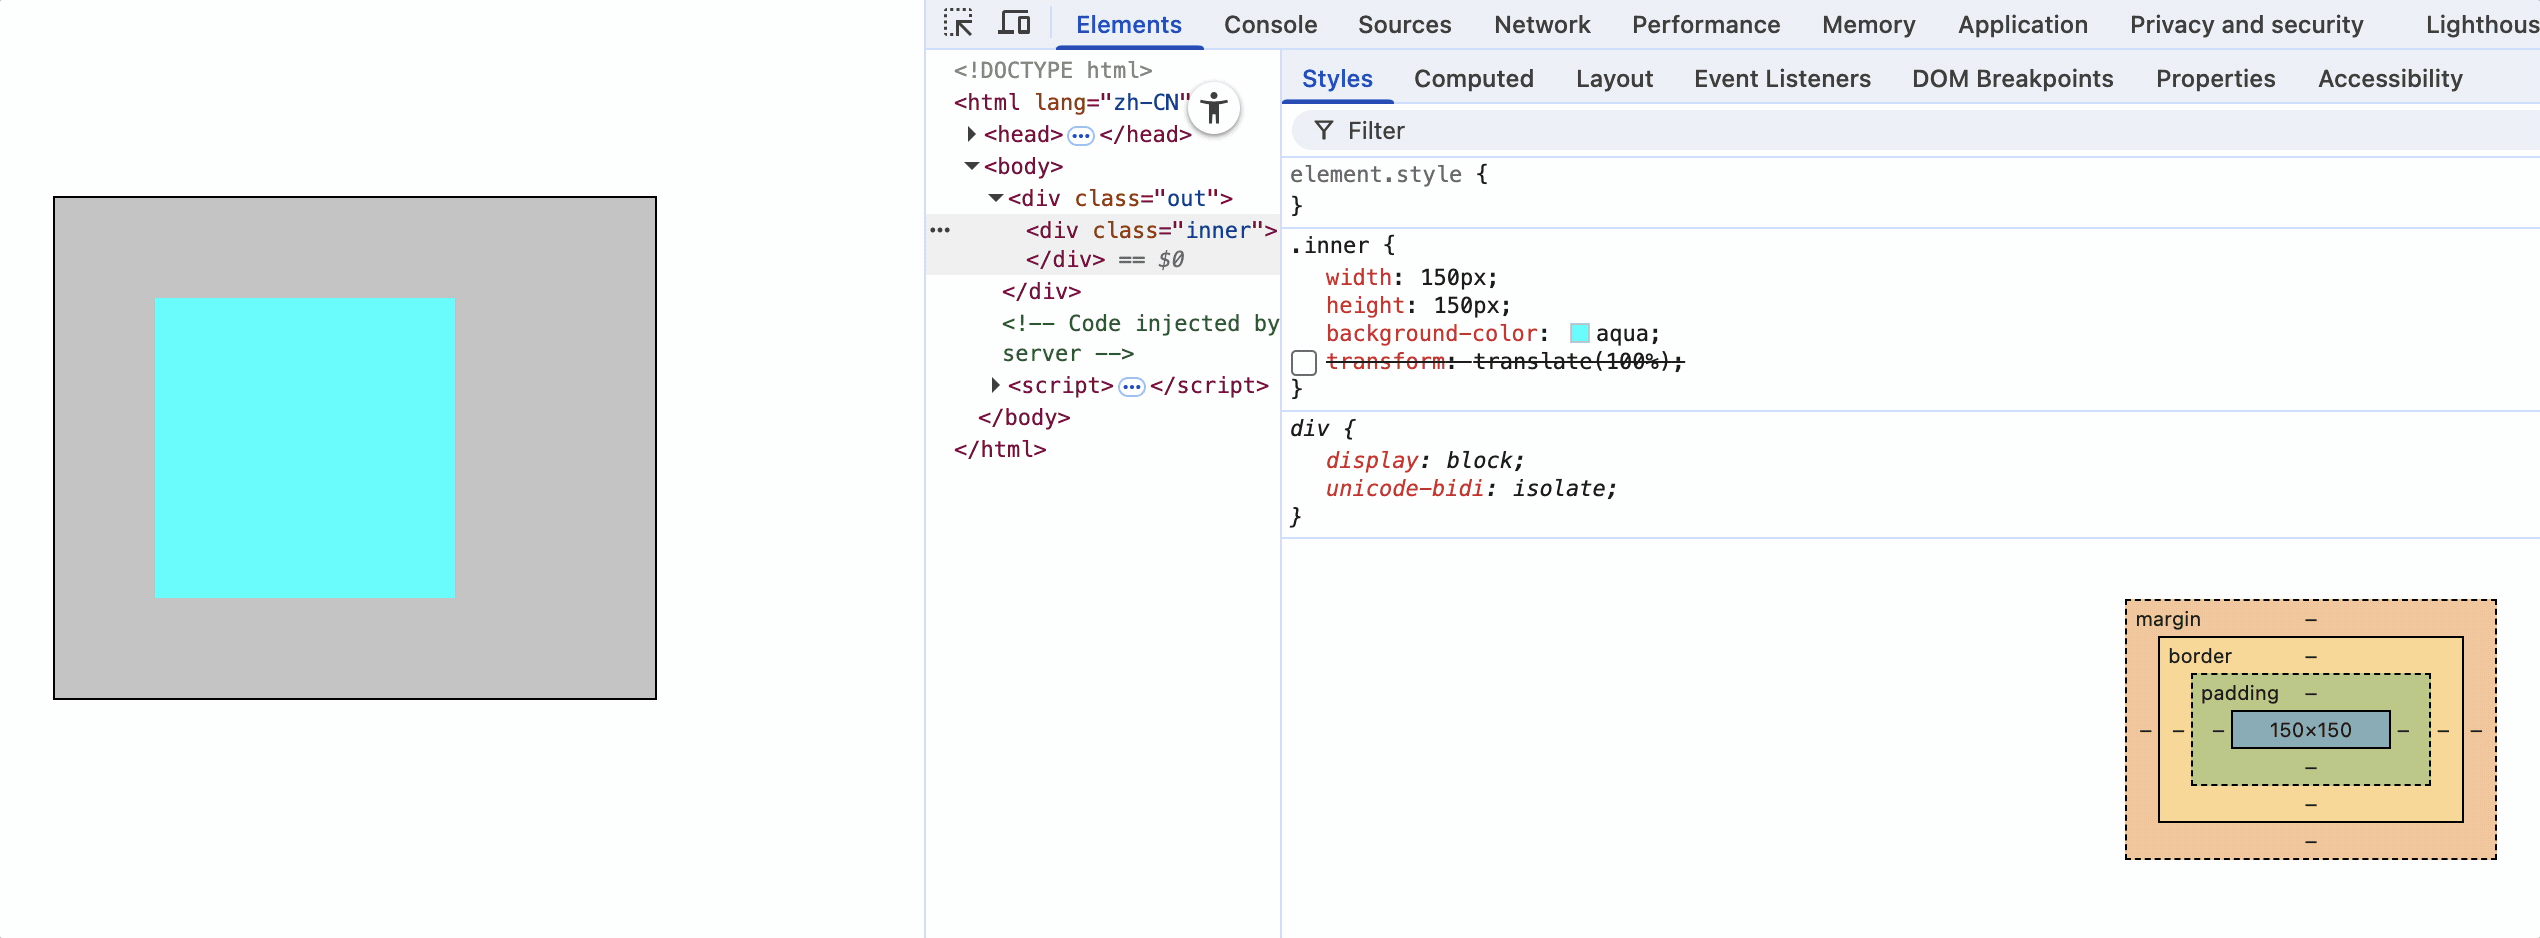Open the Network tab

[1542, 25]
